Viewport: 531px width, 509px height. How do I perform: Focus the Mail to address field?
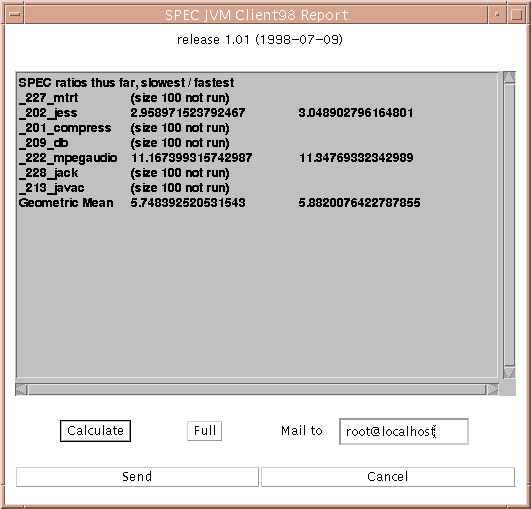pos(404,431)
